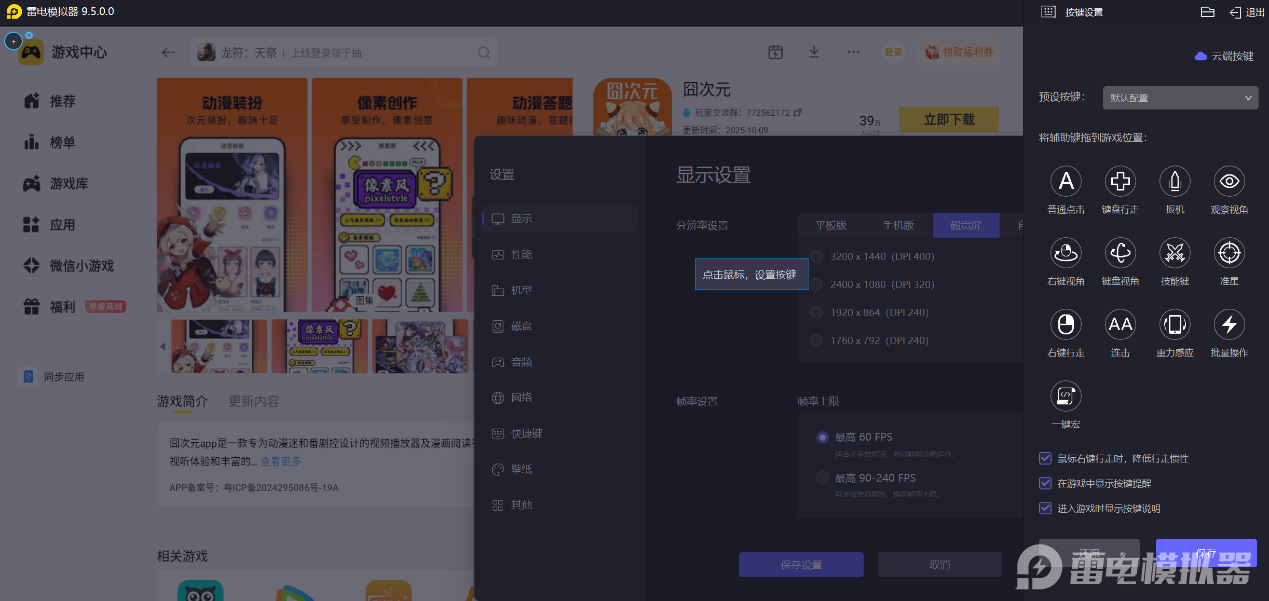Image resolution: width=1269 pixels, height=601 pixels.
Task: Select the 最高 90-240 FPS radio option
Action: [x=823, y=478]
